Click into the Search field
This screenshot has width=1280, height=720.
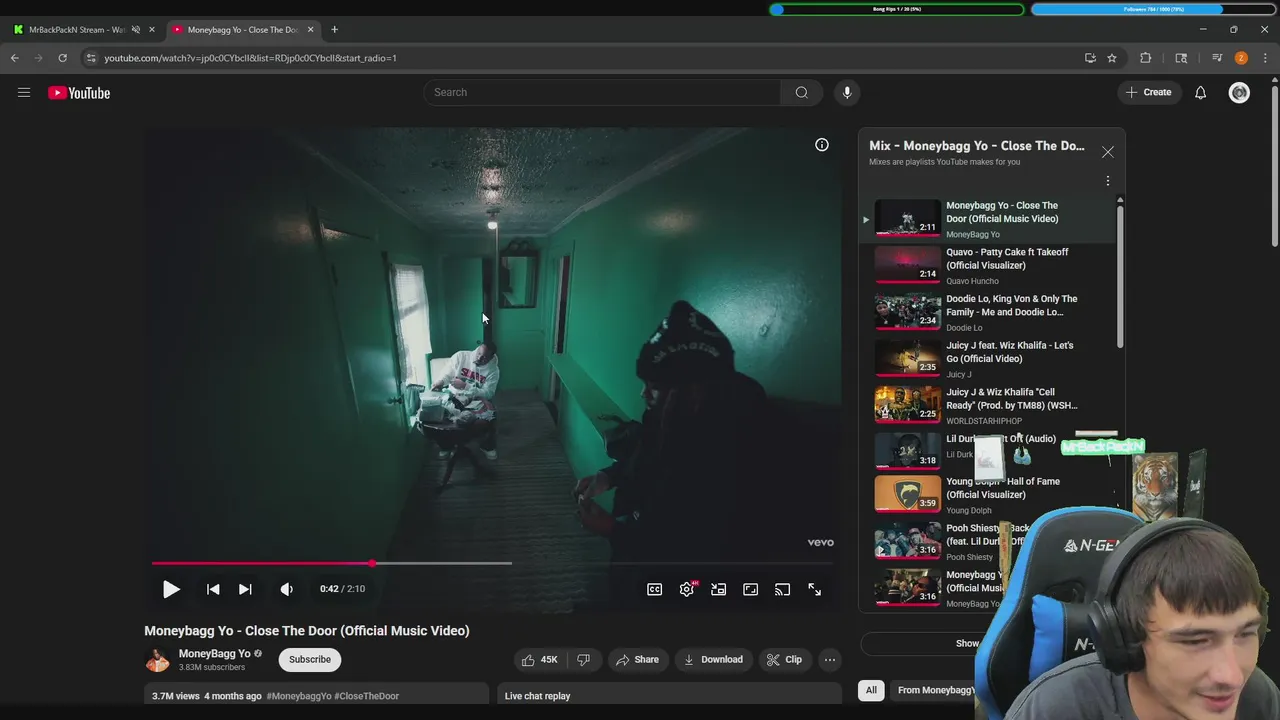tap(603, 92)
